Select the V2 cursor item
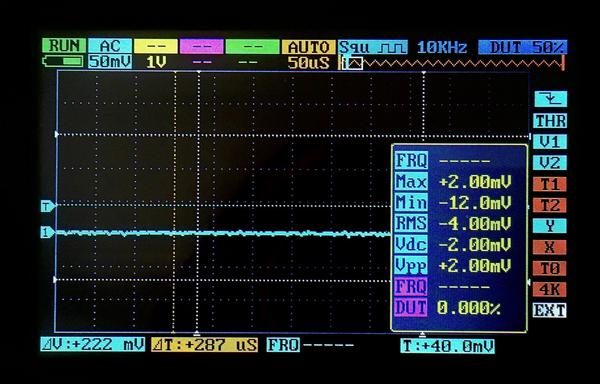The height and width of the screenshot is (384, 600). pos(550,163)
